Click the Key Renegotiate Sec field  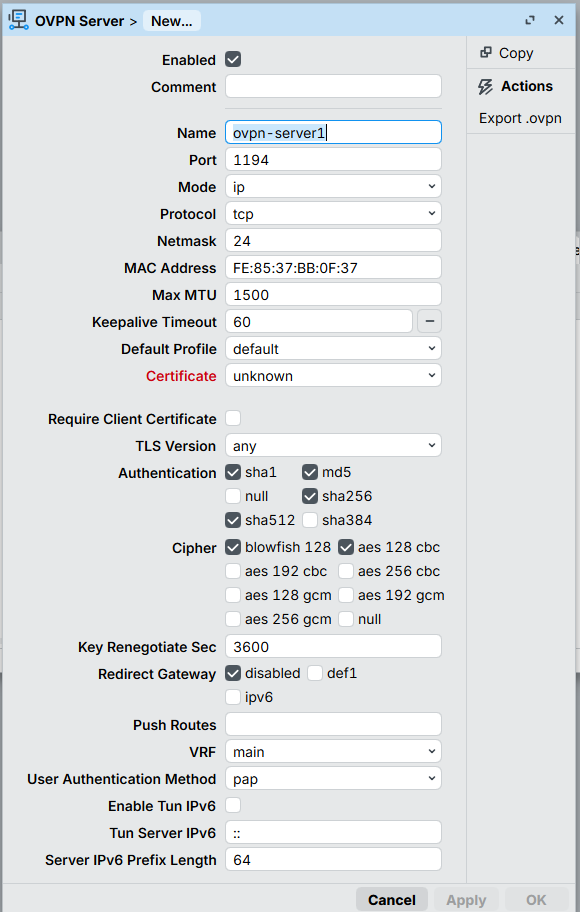[333, 646]
